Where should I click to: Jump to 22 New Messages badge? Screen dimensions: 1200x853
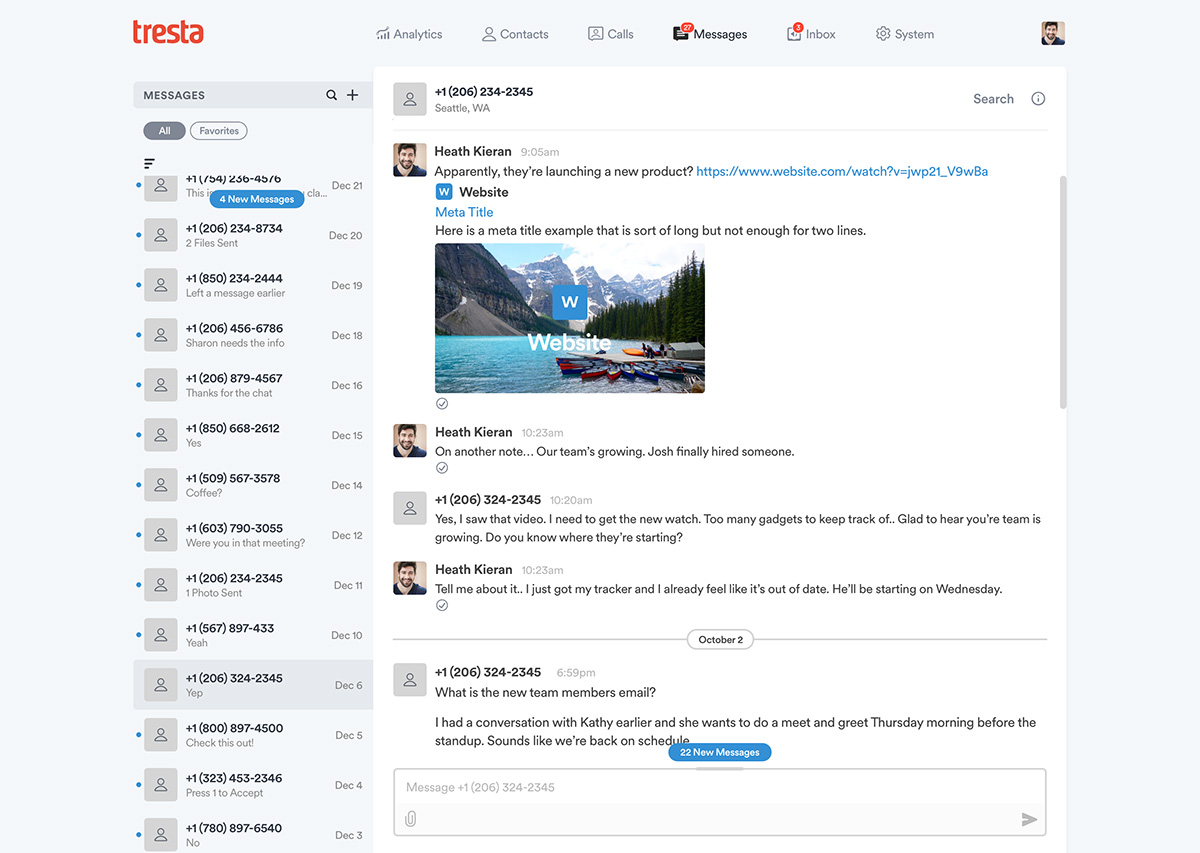(x=720, y=752)
